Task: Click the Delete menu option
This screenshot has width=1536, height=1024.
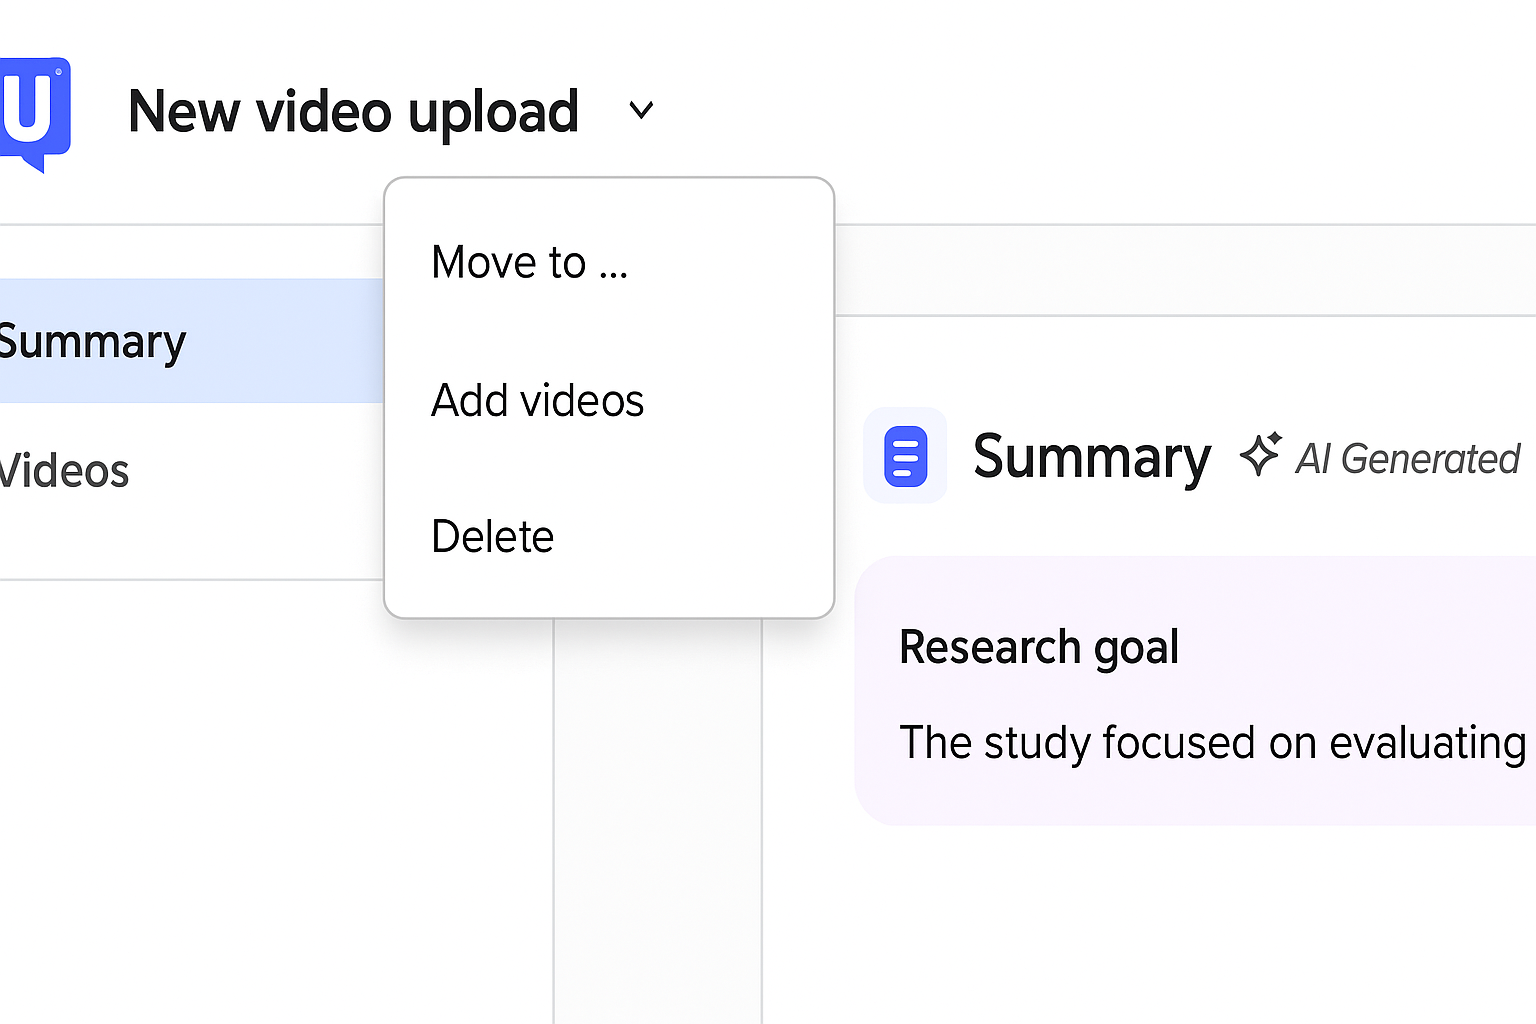Action: [492, 537]
